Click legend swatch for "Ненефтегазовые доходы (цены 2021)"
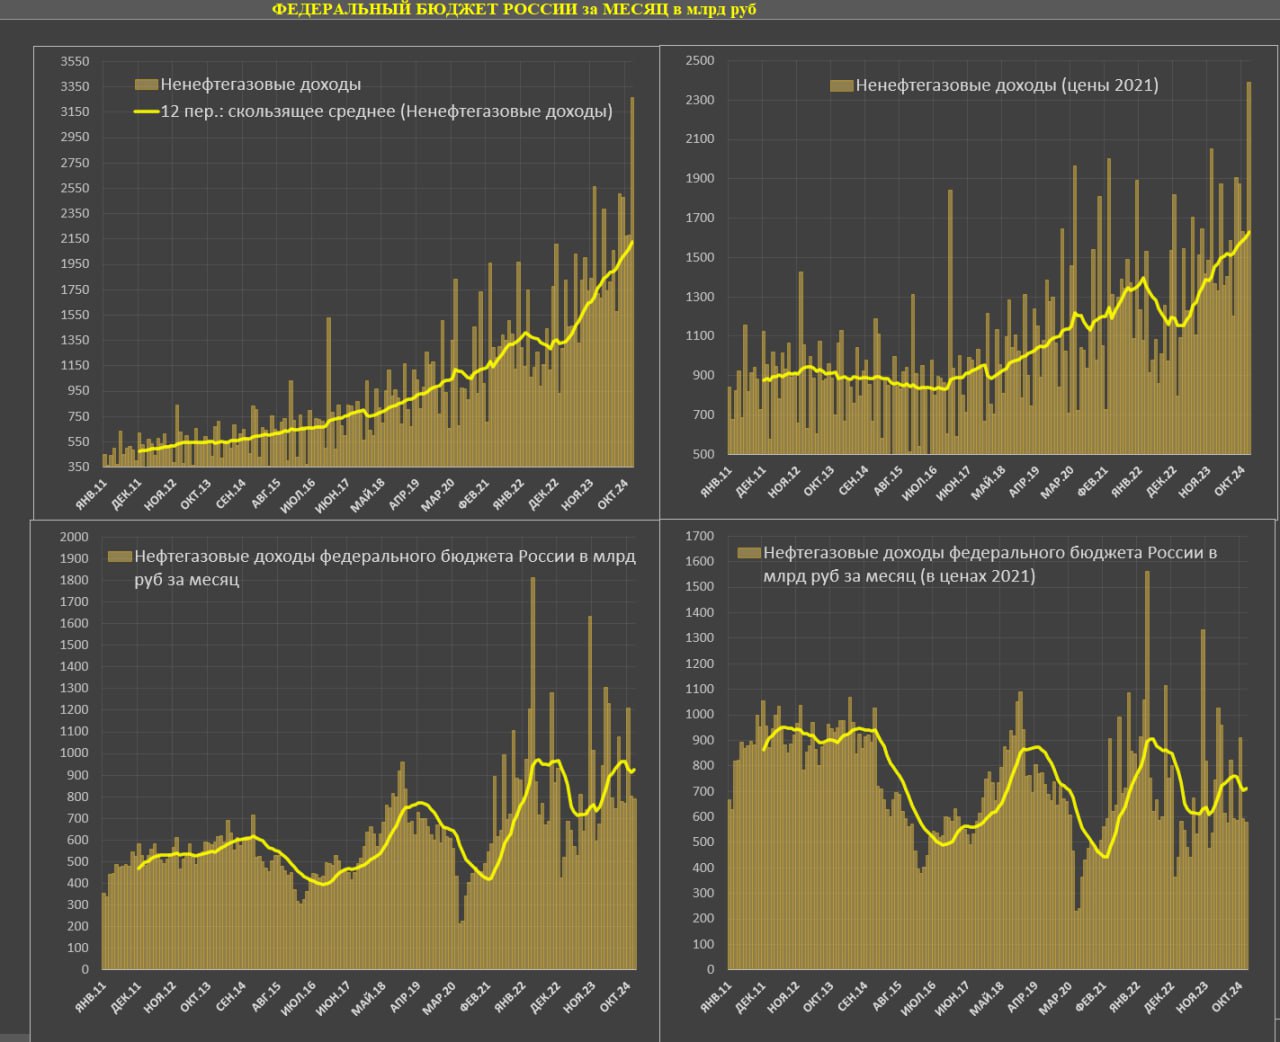1280x1042 pixels. pos(841,86)
